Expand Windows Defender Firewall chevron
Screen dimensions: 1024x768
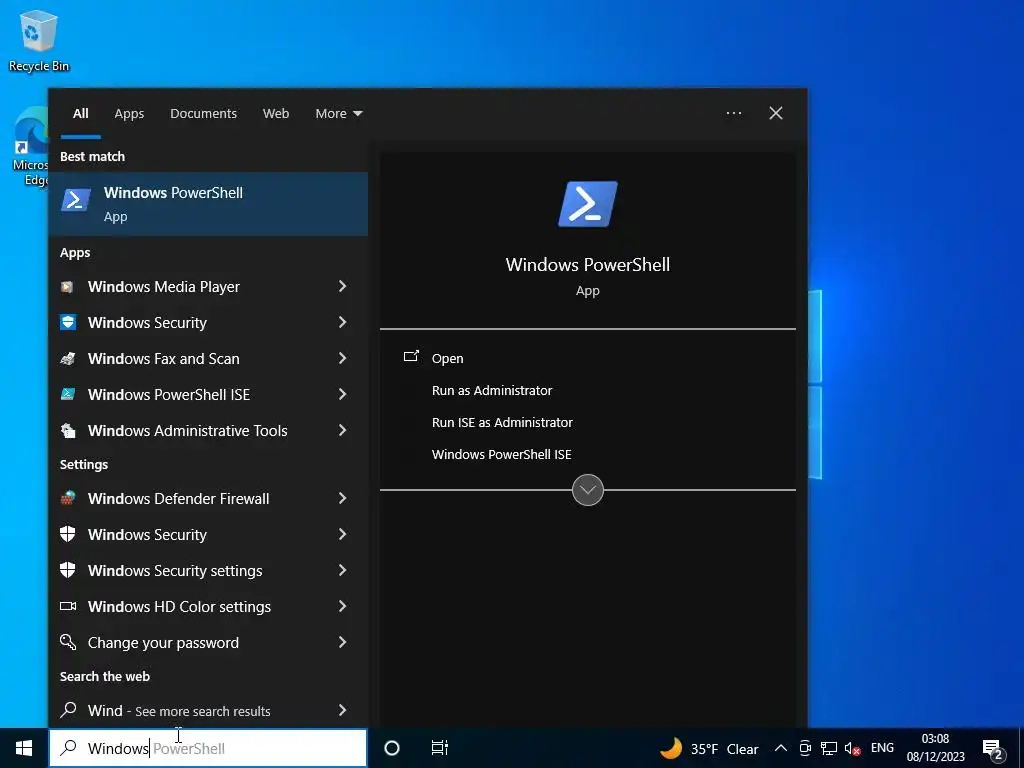(x=342, y=498)
